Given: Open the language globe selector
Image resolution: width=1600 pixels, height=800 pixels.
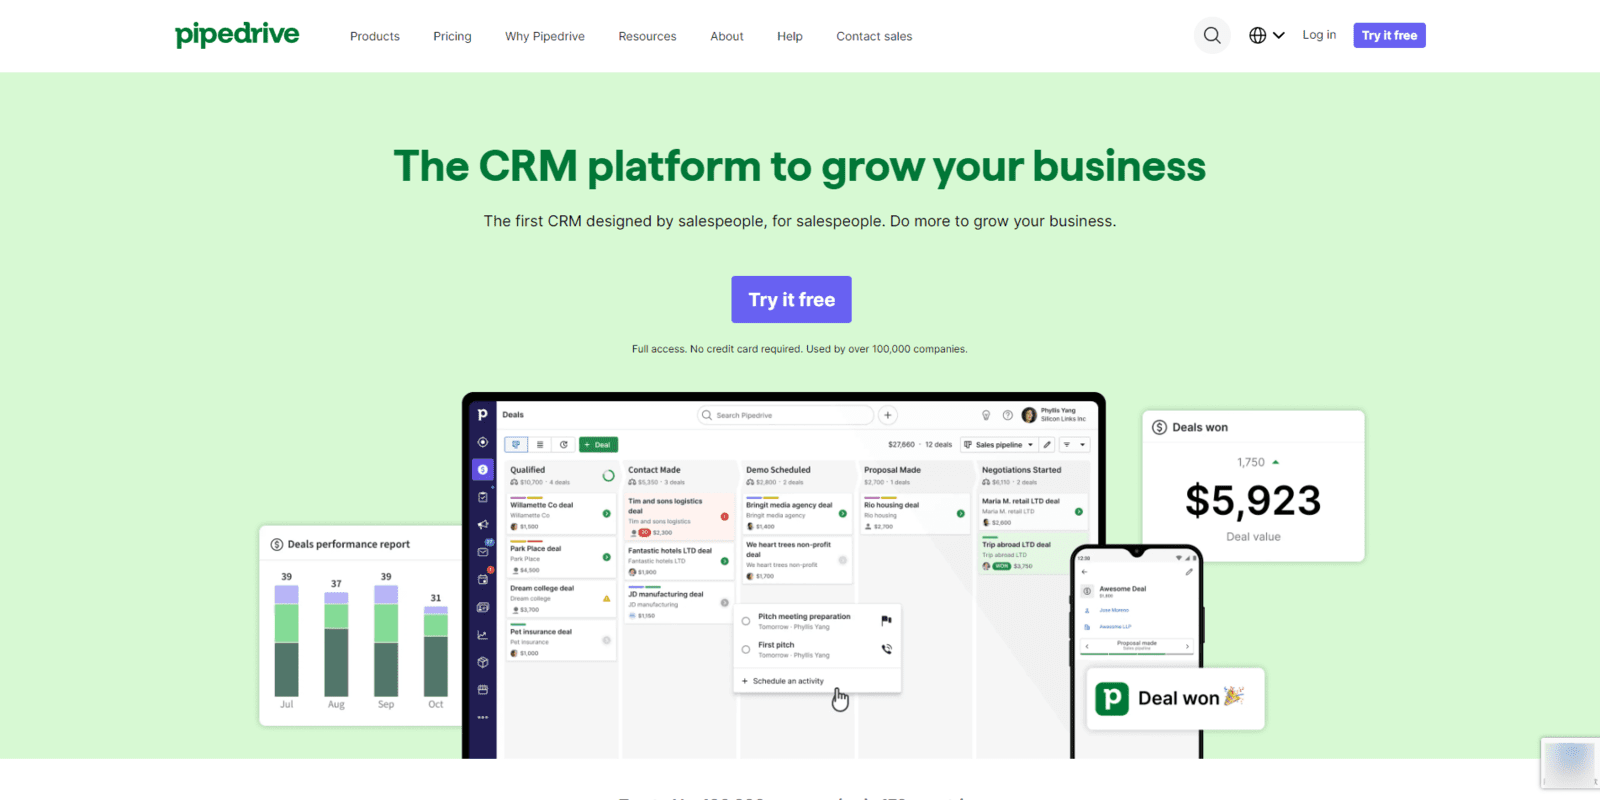Looking at the screenshot, I should point(1267,36).
